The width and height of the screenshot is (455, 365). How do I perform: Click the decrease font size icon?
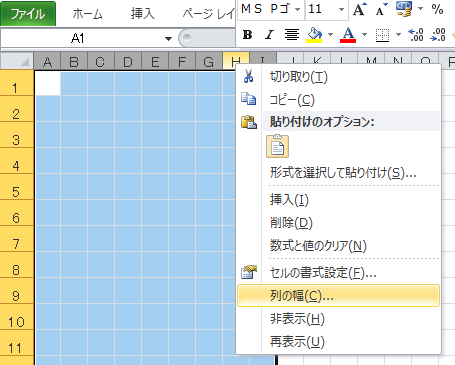381,9
